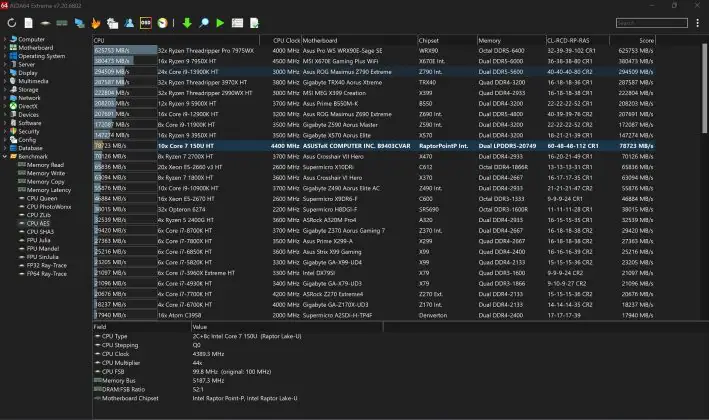Open the OSD panel toolbar icon
The width and height of the screenshot is (709, 420).
pos(146,23)
